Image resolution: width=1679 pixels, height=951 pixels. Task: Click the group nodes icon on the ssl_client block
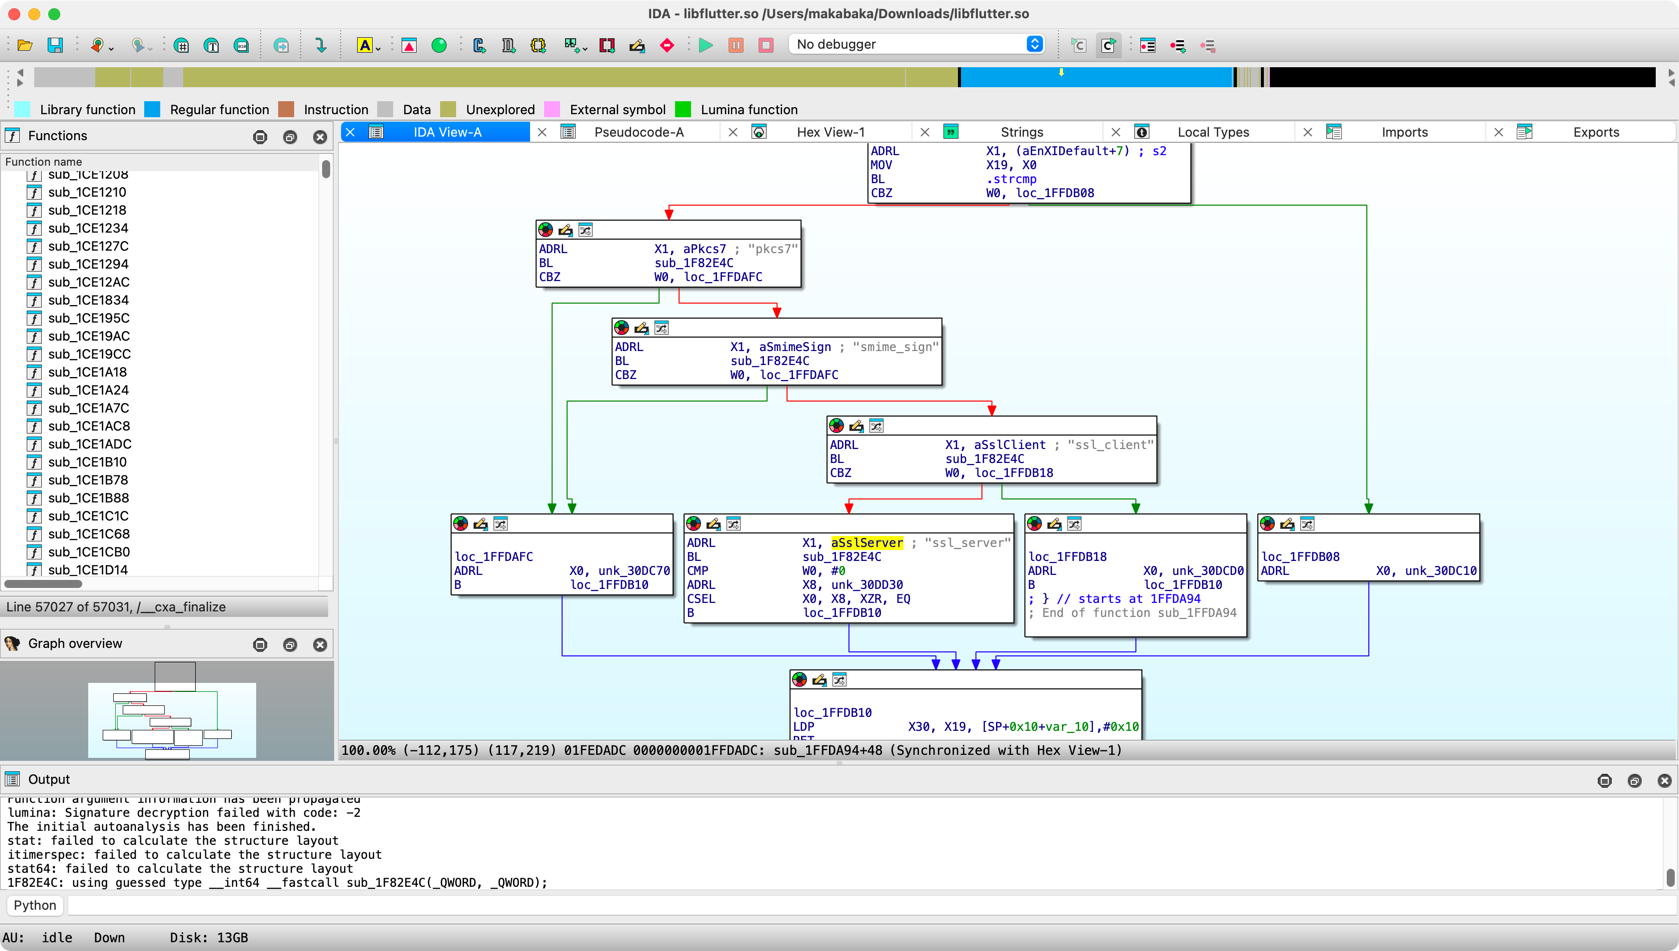tap(877, 426)
